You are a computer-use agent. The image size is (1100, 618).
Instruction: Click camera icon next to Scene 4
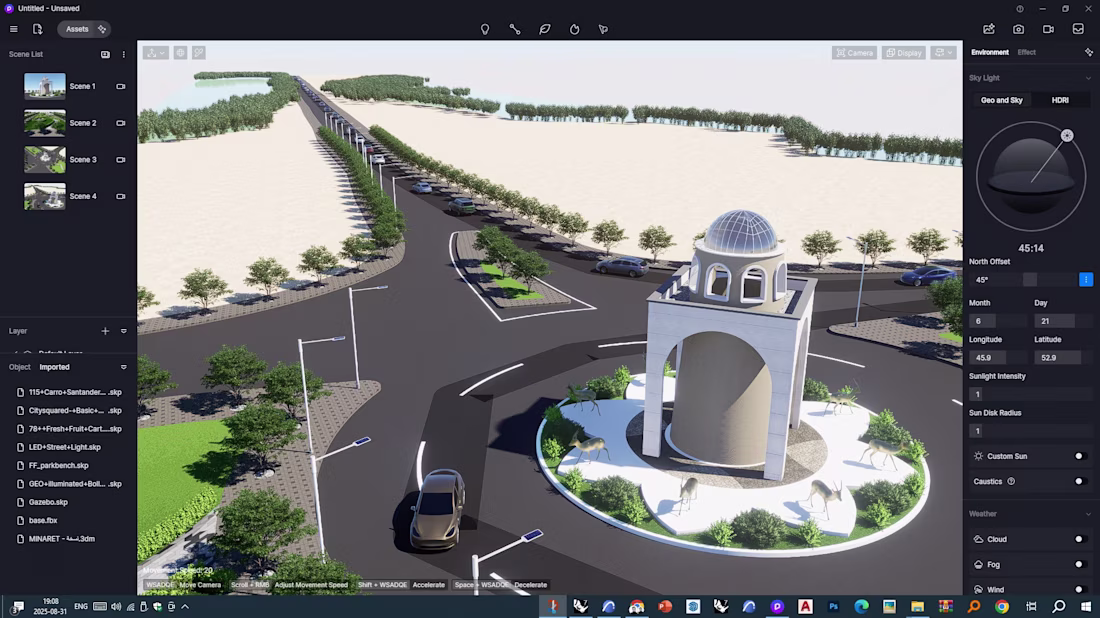[121, 196]
